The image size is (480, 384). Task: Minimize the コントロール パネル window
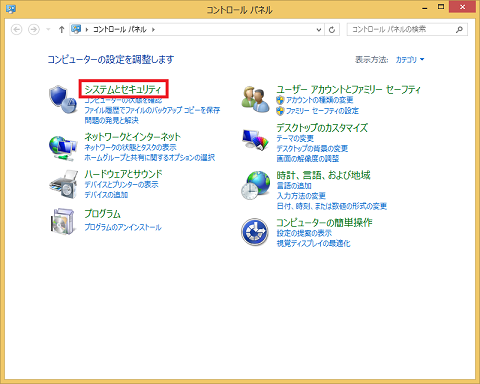[x=425, y=7]
